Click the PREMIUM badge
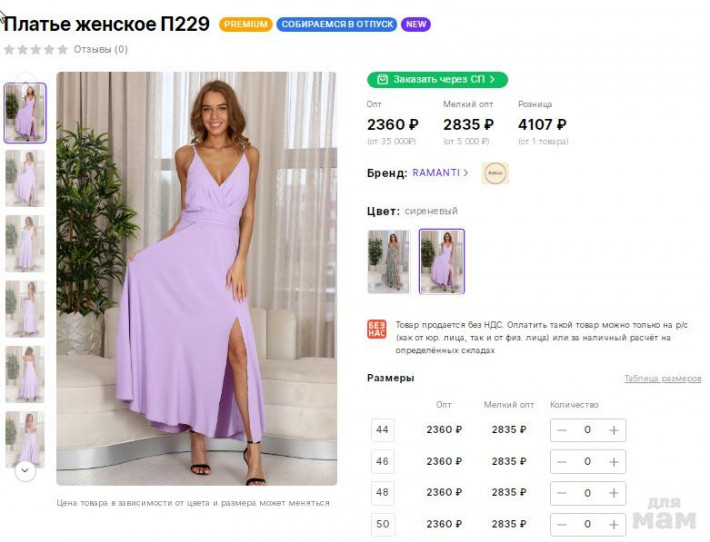The width and height of the screenshot is (710, 542). click(x=246, y=24)
